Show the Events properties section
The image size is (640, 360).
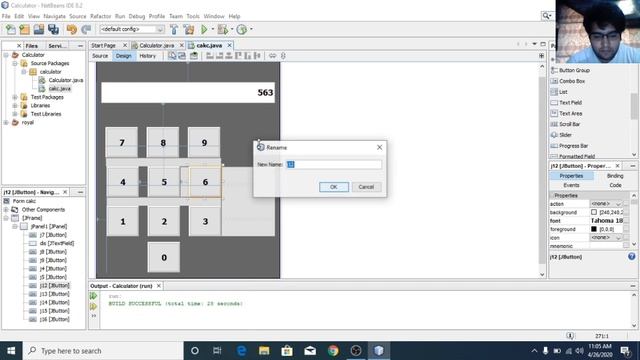coord(571,185)
